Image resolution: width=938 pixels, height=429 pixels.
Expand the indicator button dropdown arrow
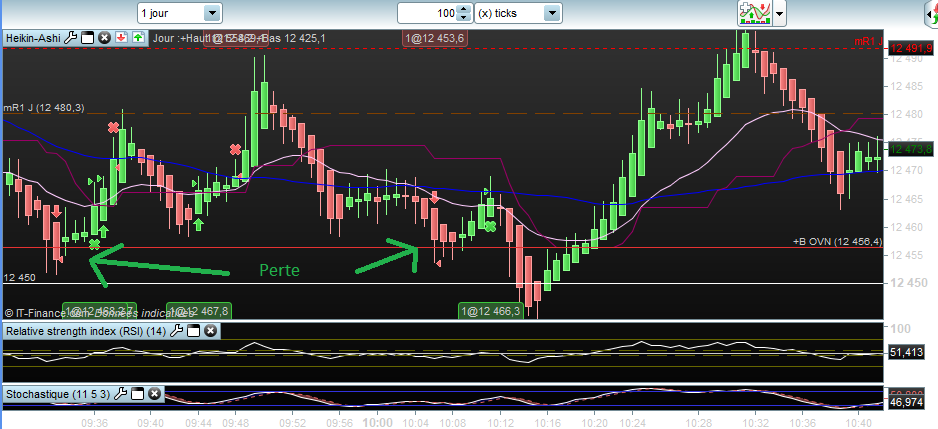(779, 13)
